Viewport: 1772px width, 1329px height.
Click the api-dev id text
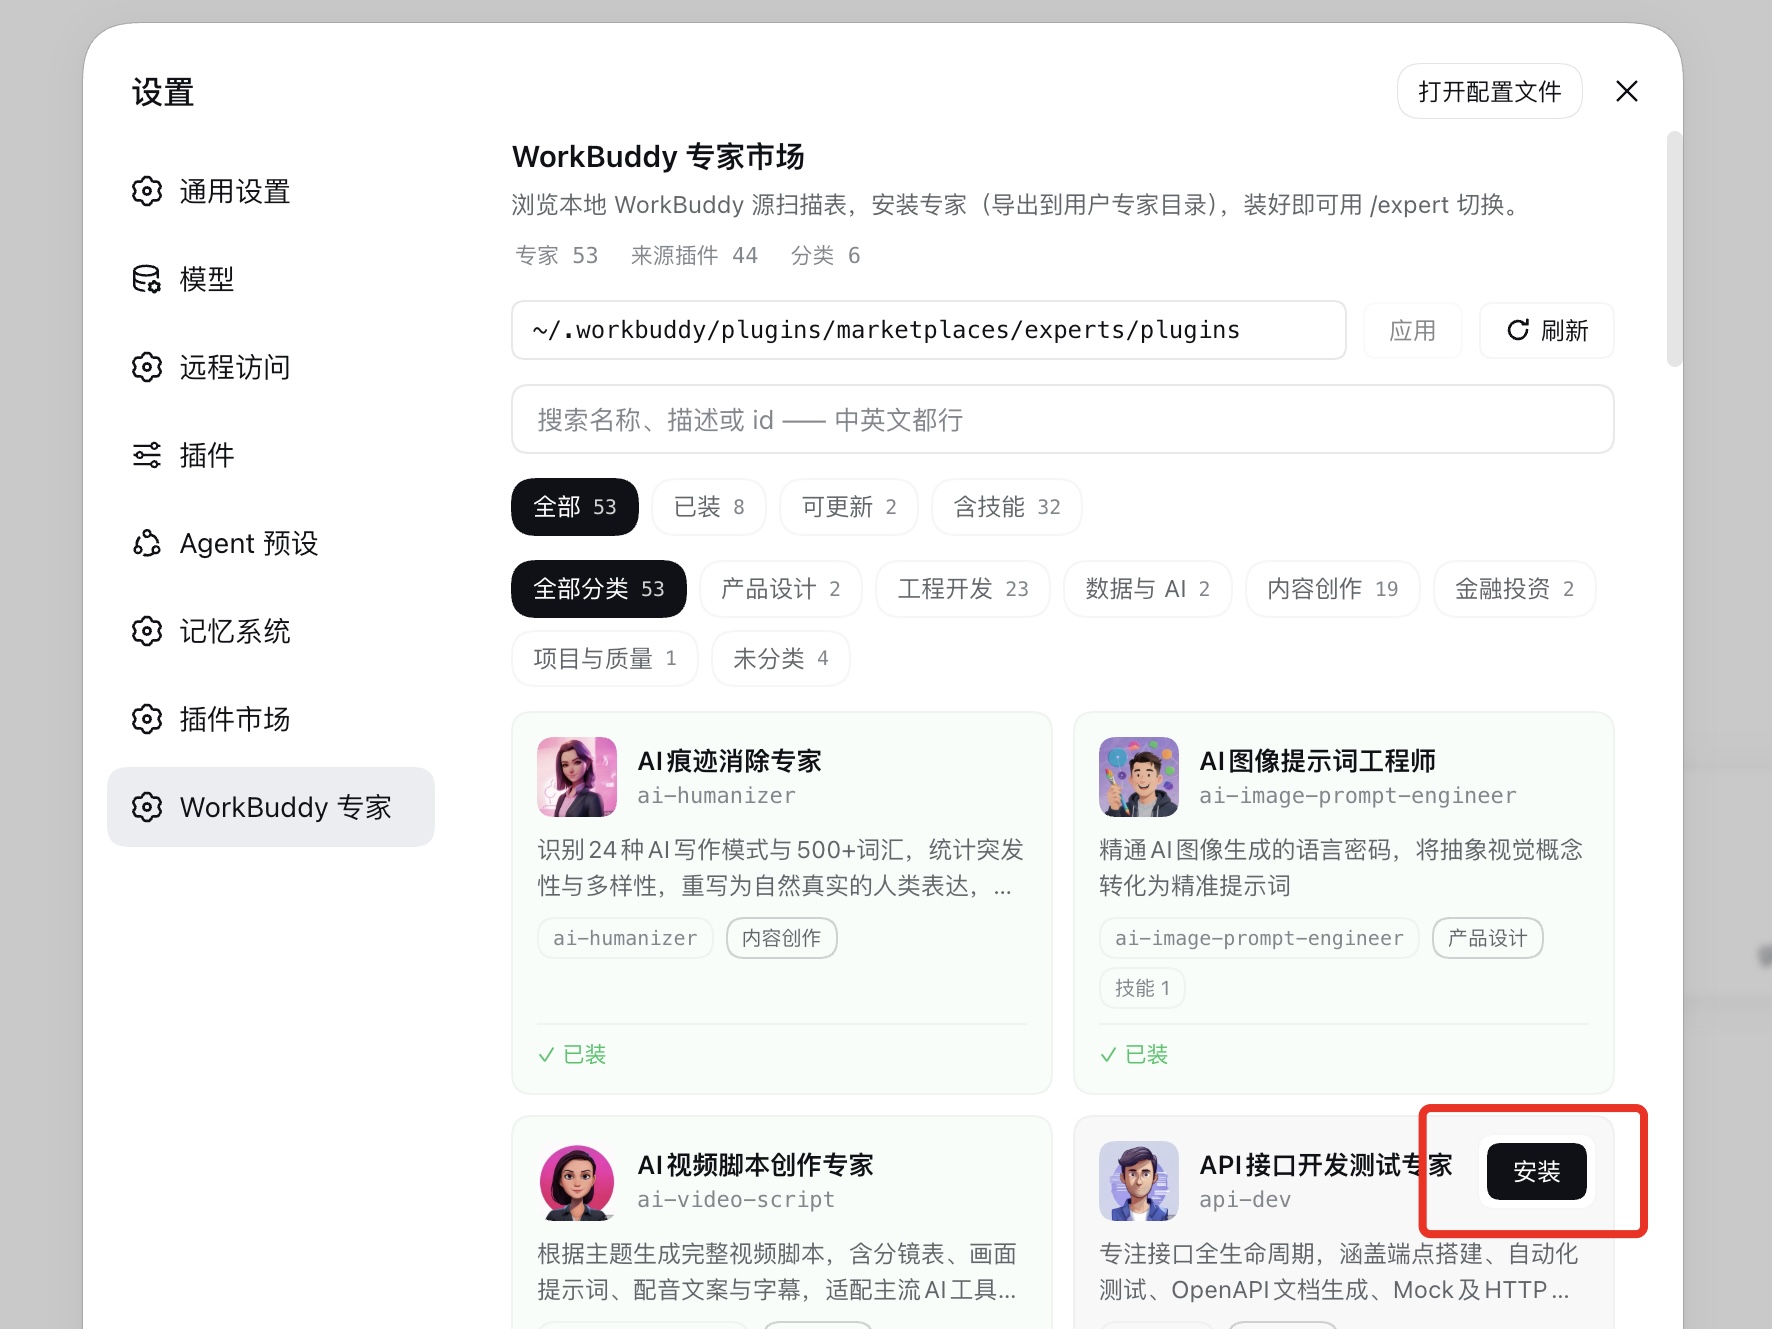click(1245, 1199)
